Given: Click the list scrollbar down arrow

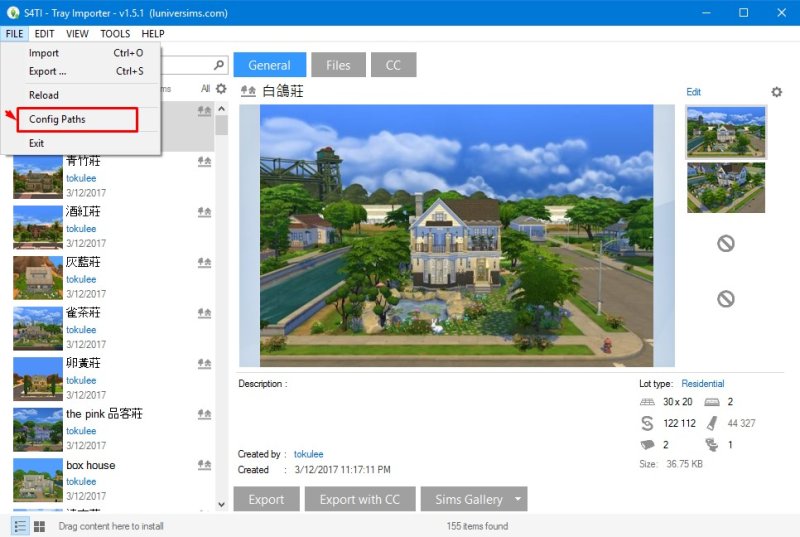Looking at the screenshot, I should pyautogui.click(x=221, y=504).
